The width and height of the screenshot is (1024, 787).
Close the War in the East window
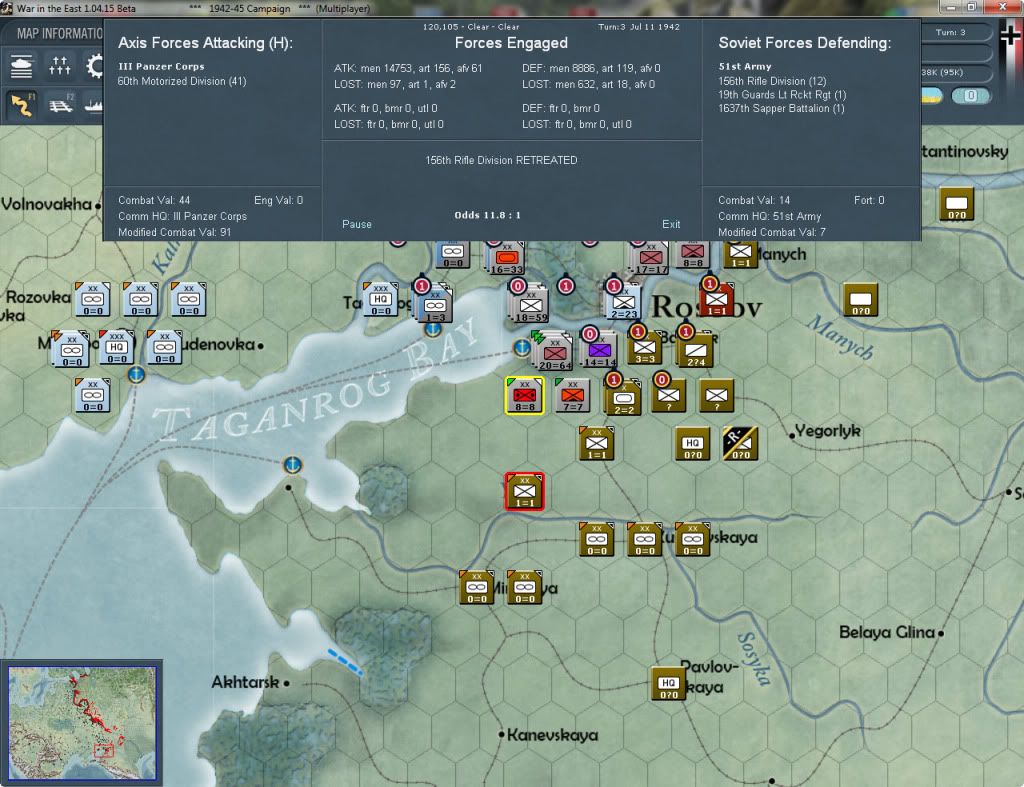[x=1002, y=7]
